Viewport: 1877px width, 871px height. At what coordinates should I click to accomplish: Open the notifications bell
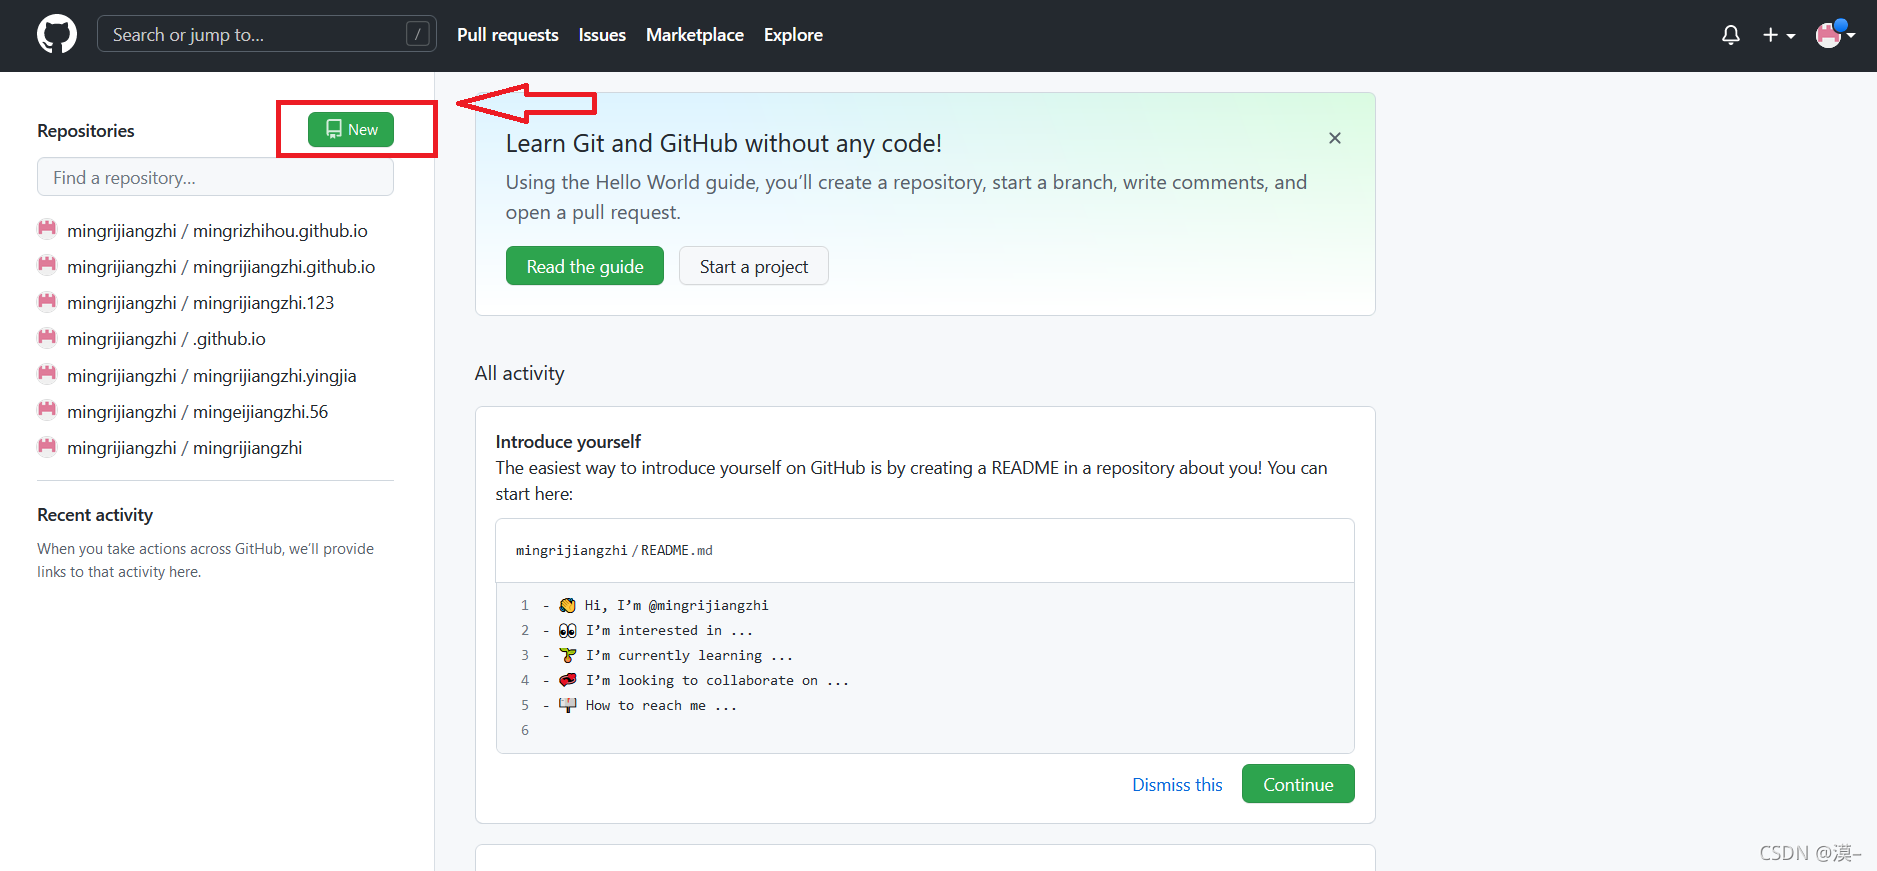1731,35
